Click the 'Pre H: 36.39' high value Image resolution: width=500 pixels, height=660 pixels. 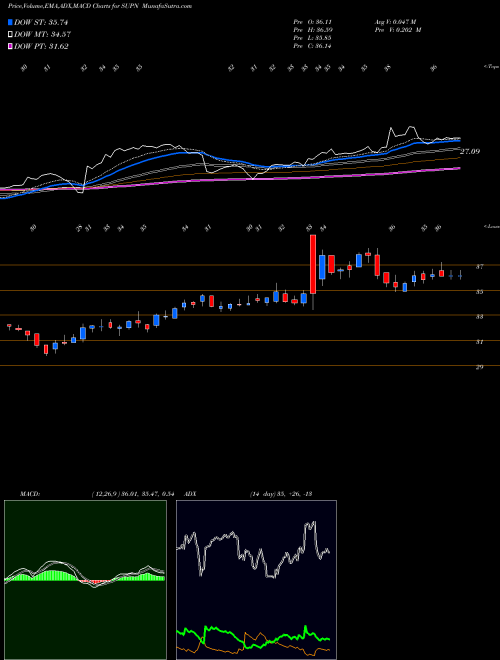[x=312, y=30]
